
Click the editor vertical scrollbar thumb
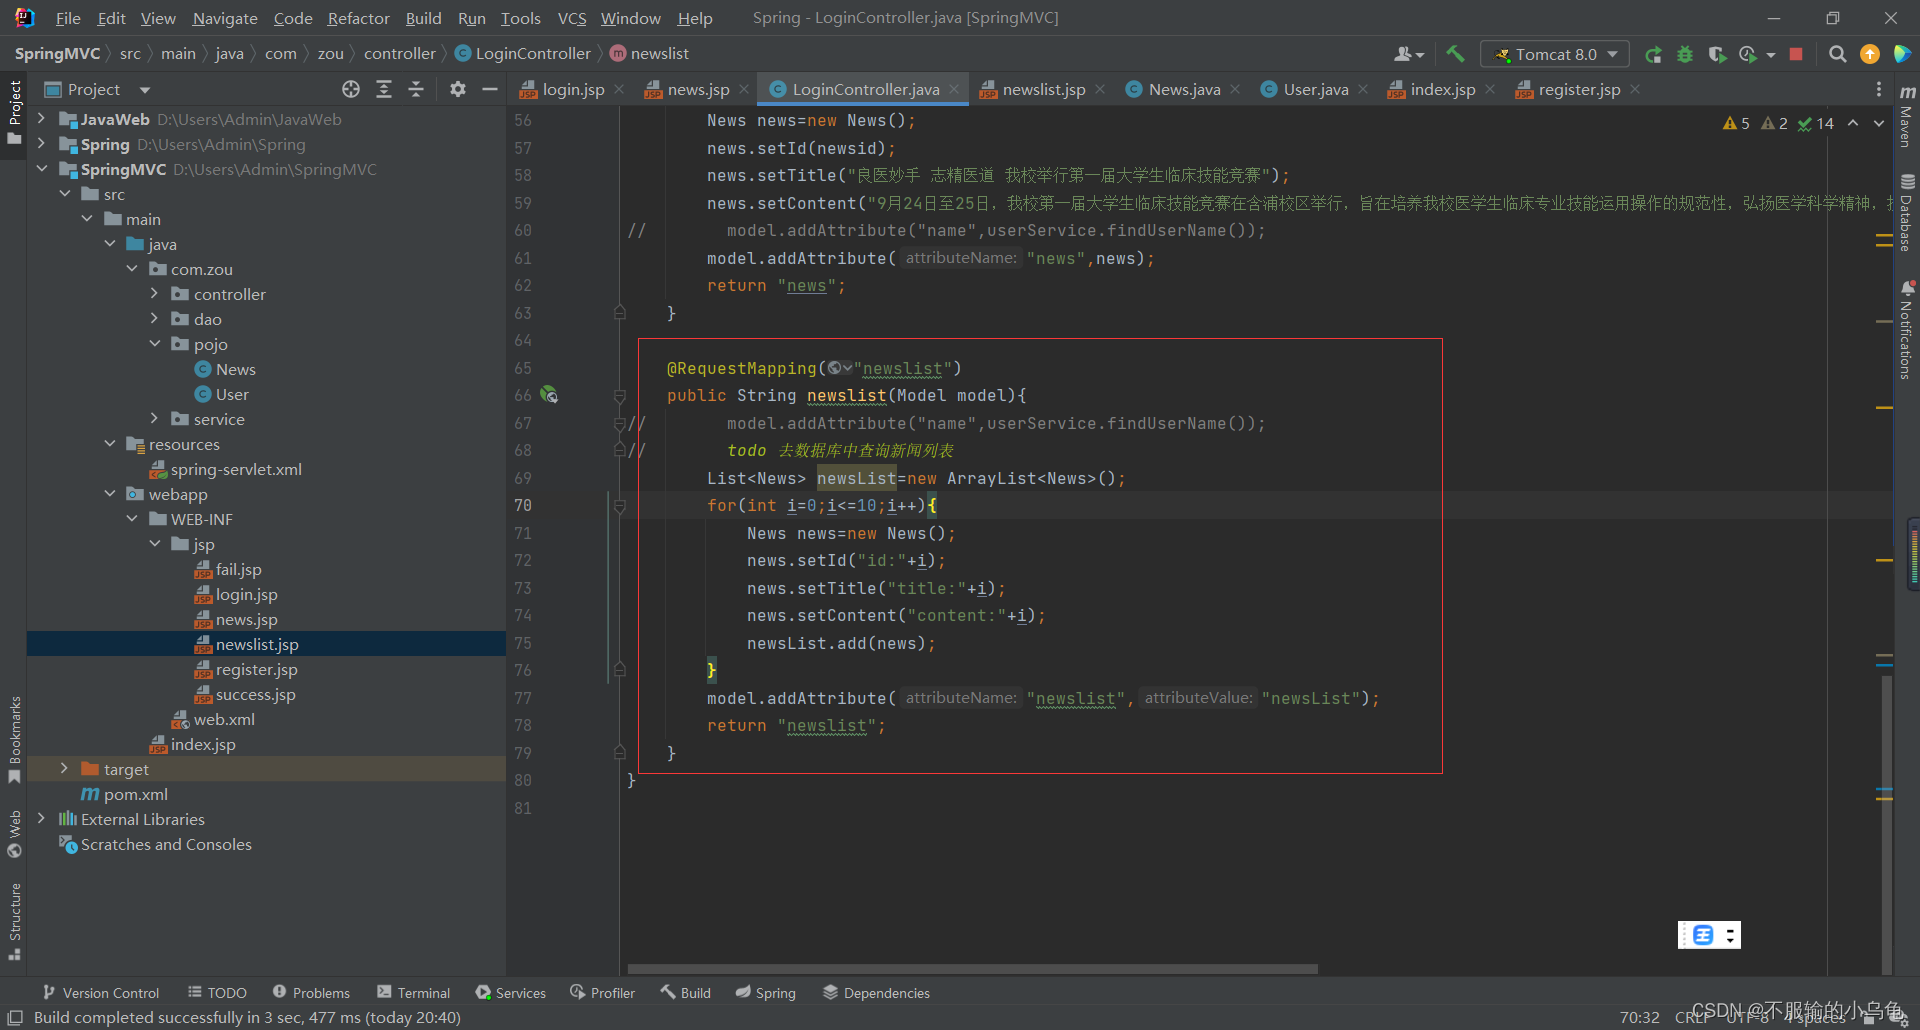1886,824
